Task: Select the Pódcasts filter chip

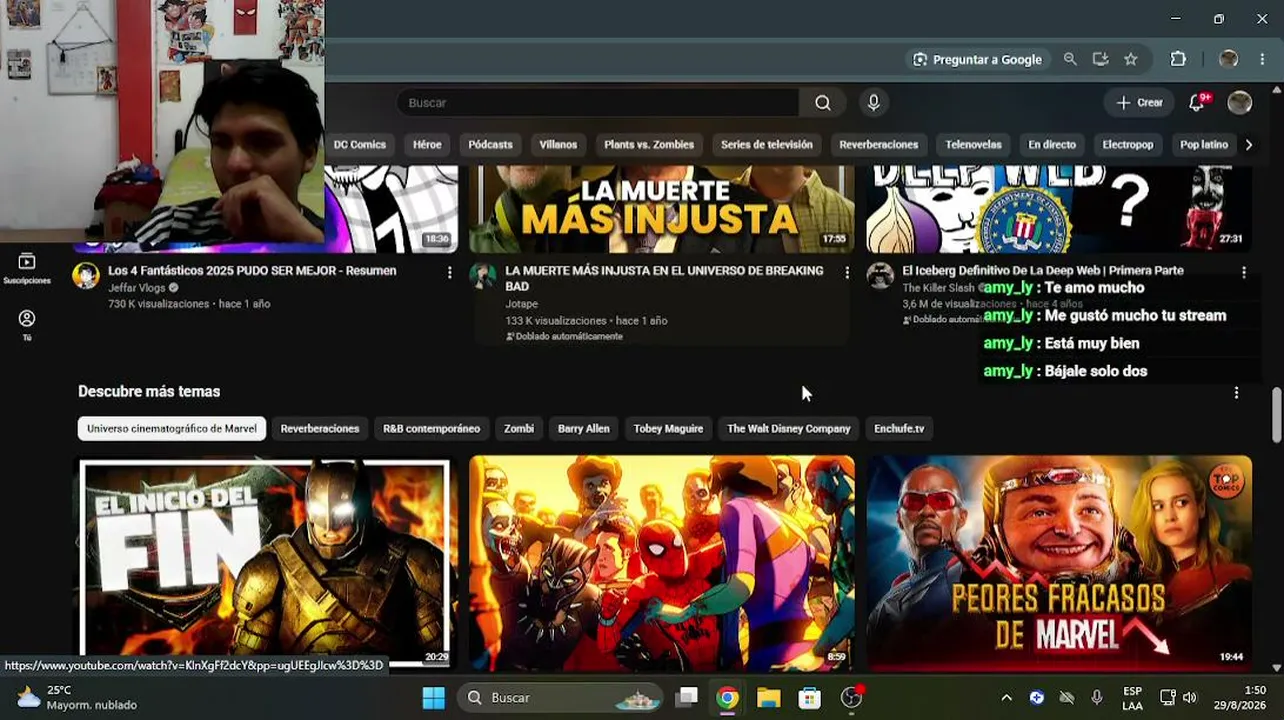Action: coord(490,145)
